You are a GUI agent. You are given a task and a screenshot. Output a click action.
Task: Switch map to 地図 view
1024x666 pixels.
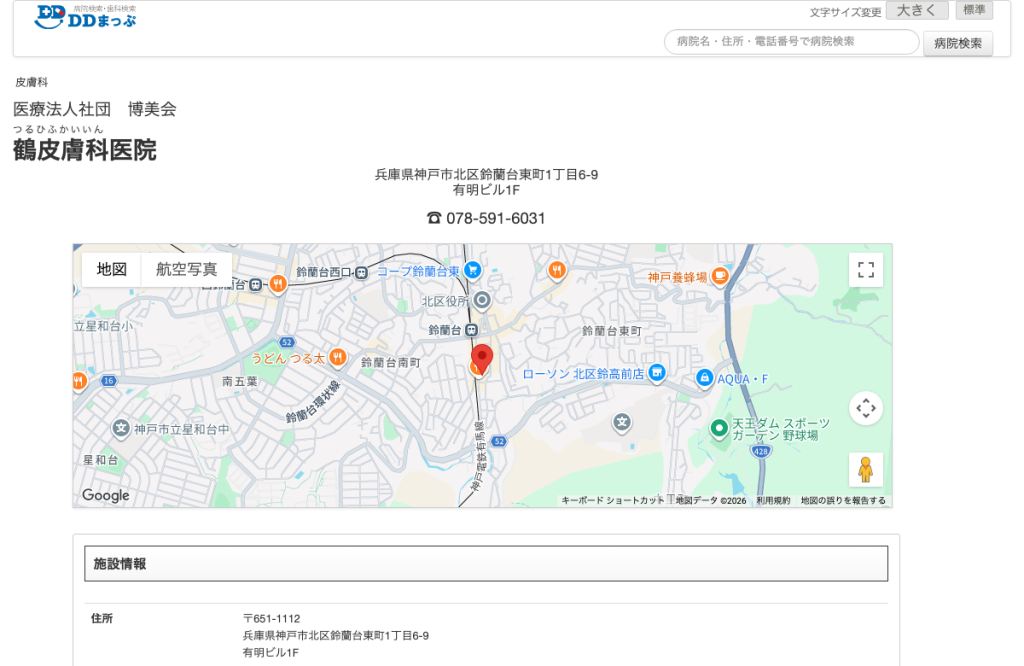(x=112, y=269)
